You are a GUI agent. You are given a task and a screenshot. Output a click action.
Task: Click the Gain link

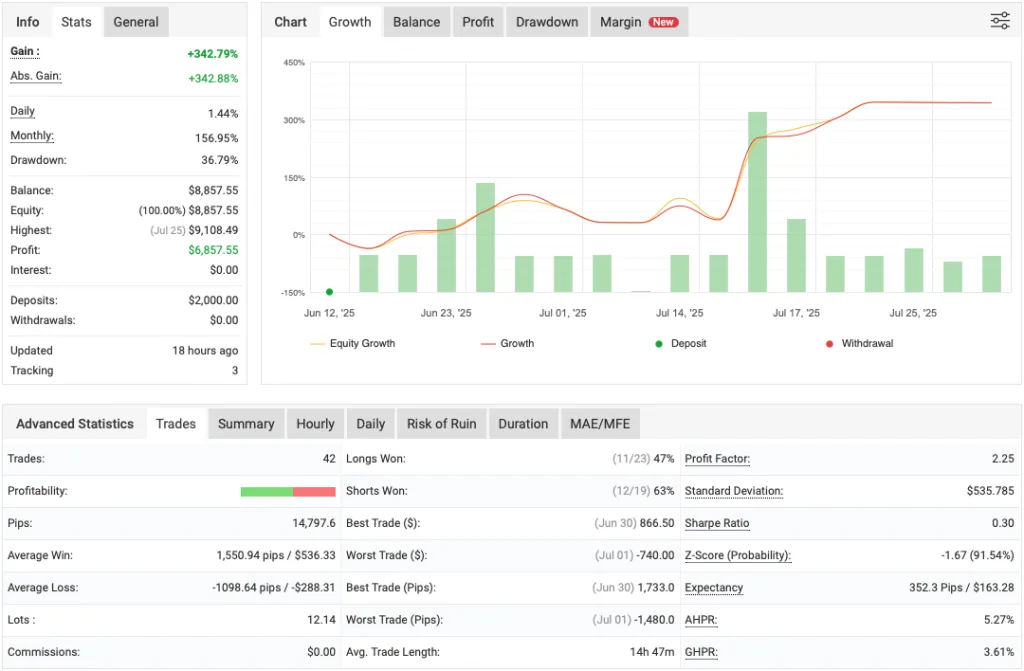[22, 51]
